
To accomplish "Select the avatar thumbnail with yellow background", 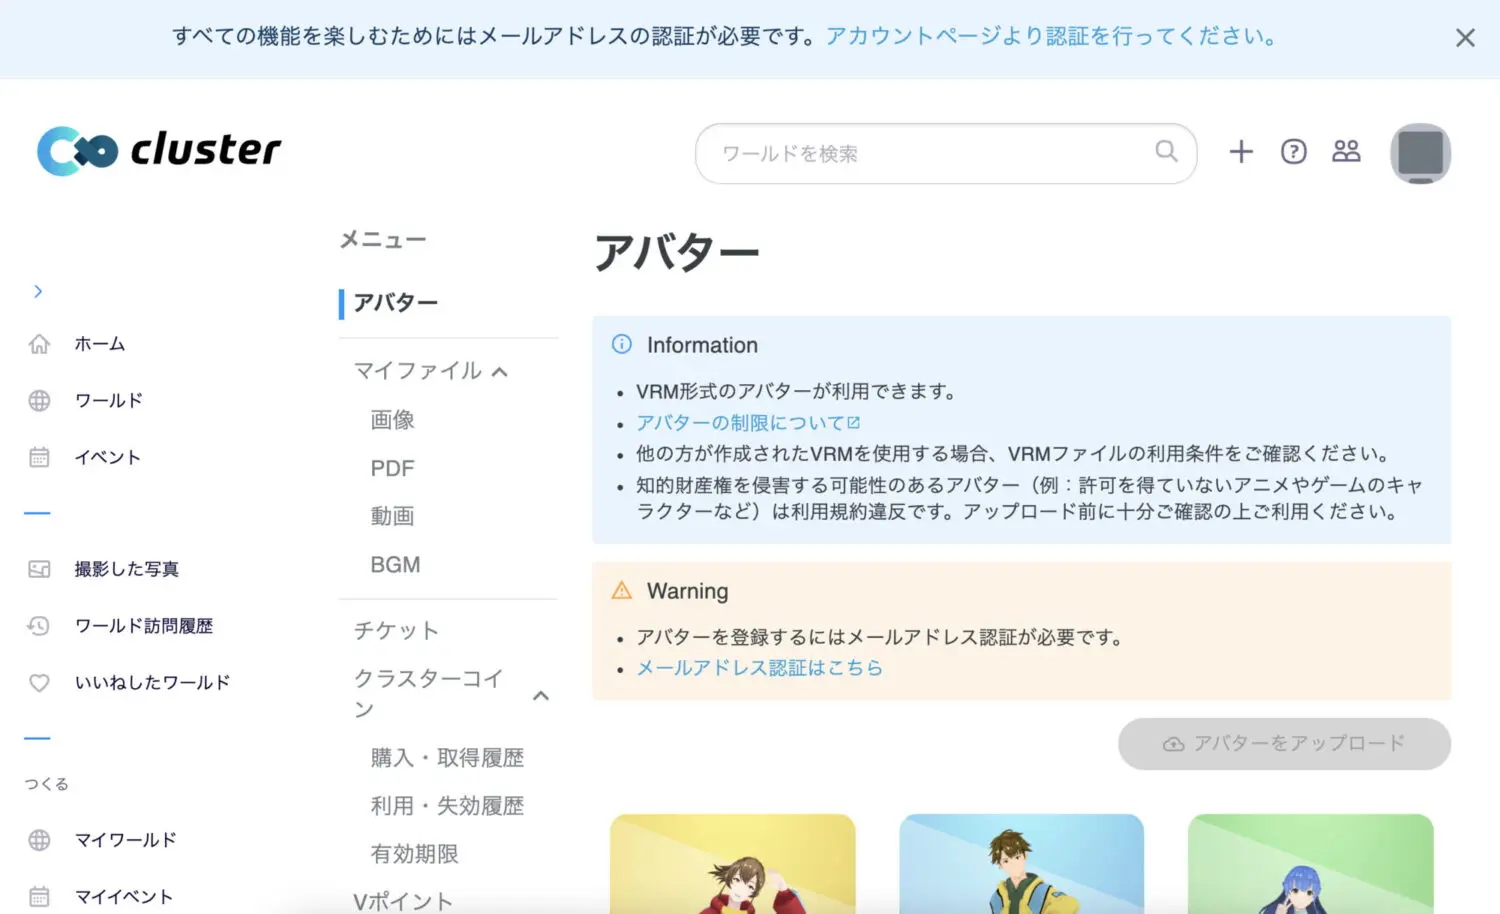I will click(732, 864).
